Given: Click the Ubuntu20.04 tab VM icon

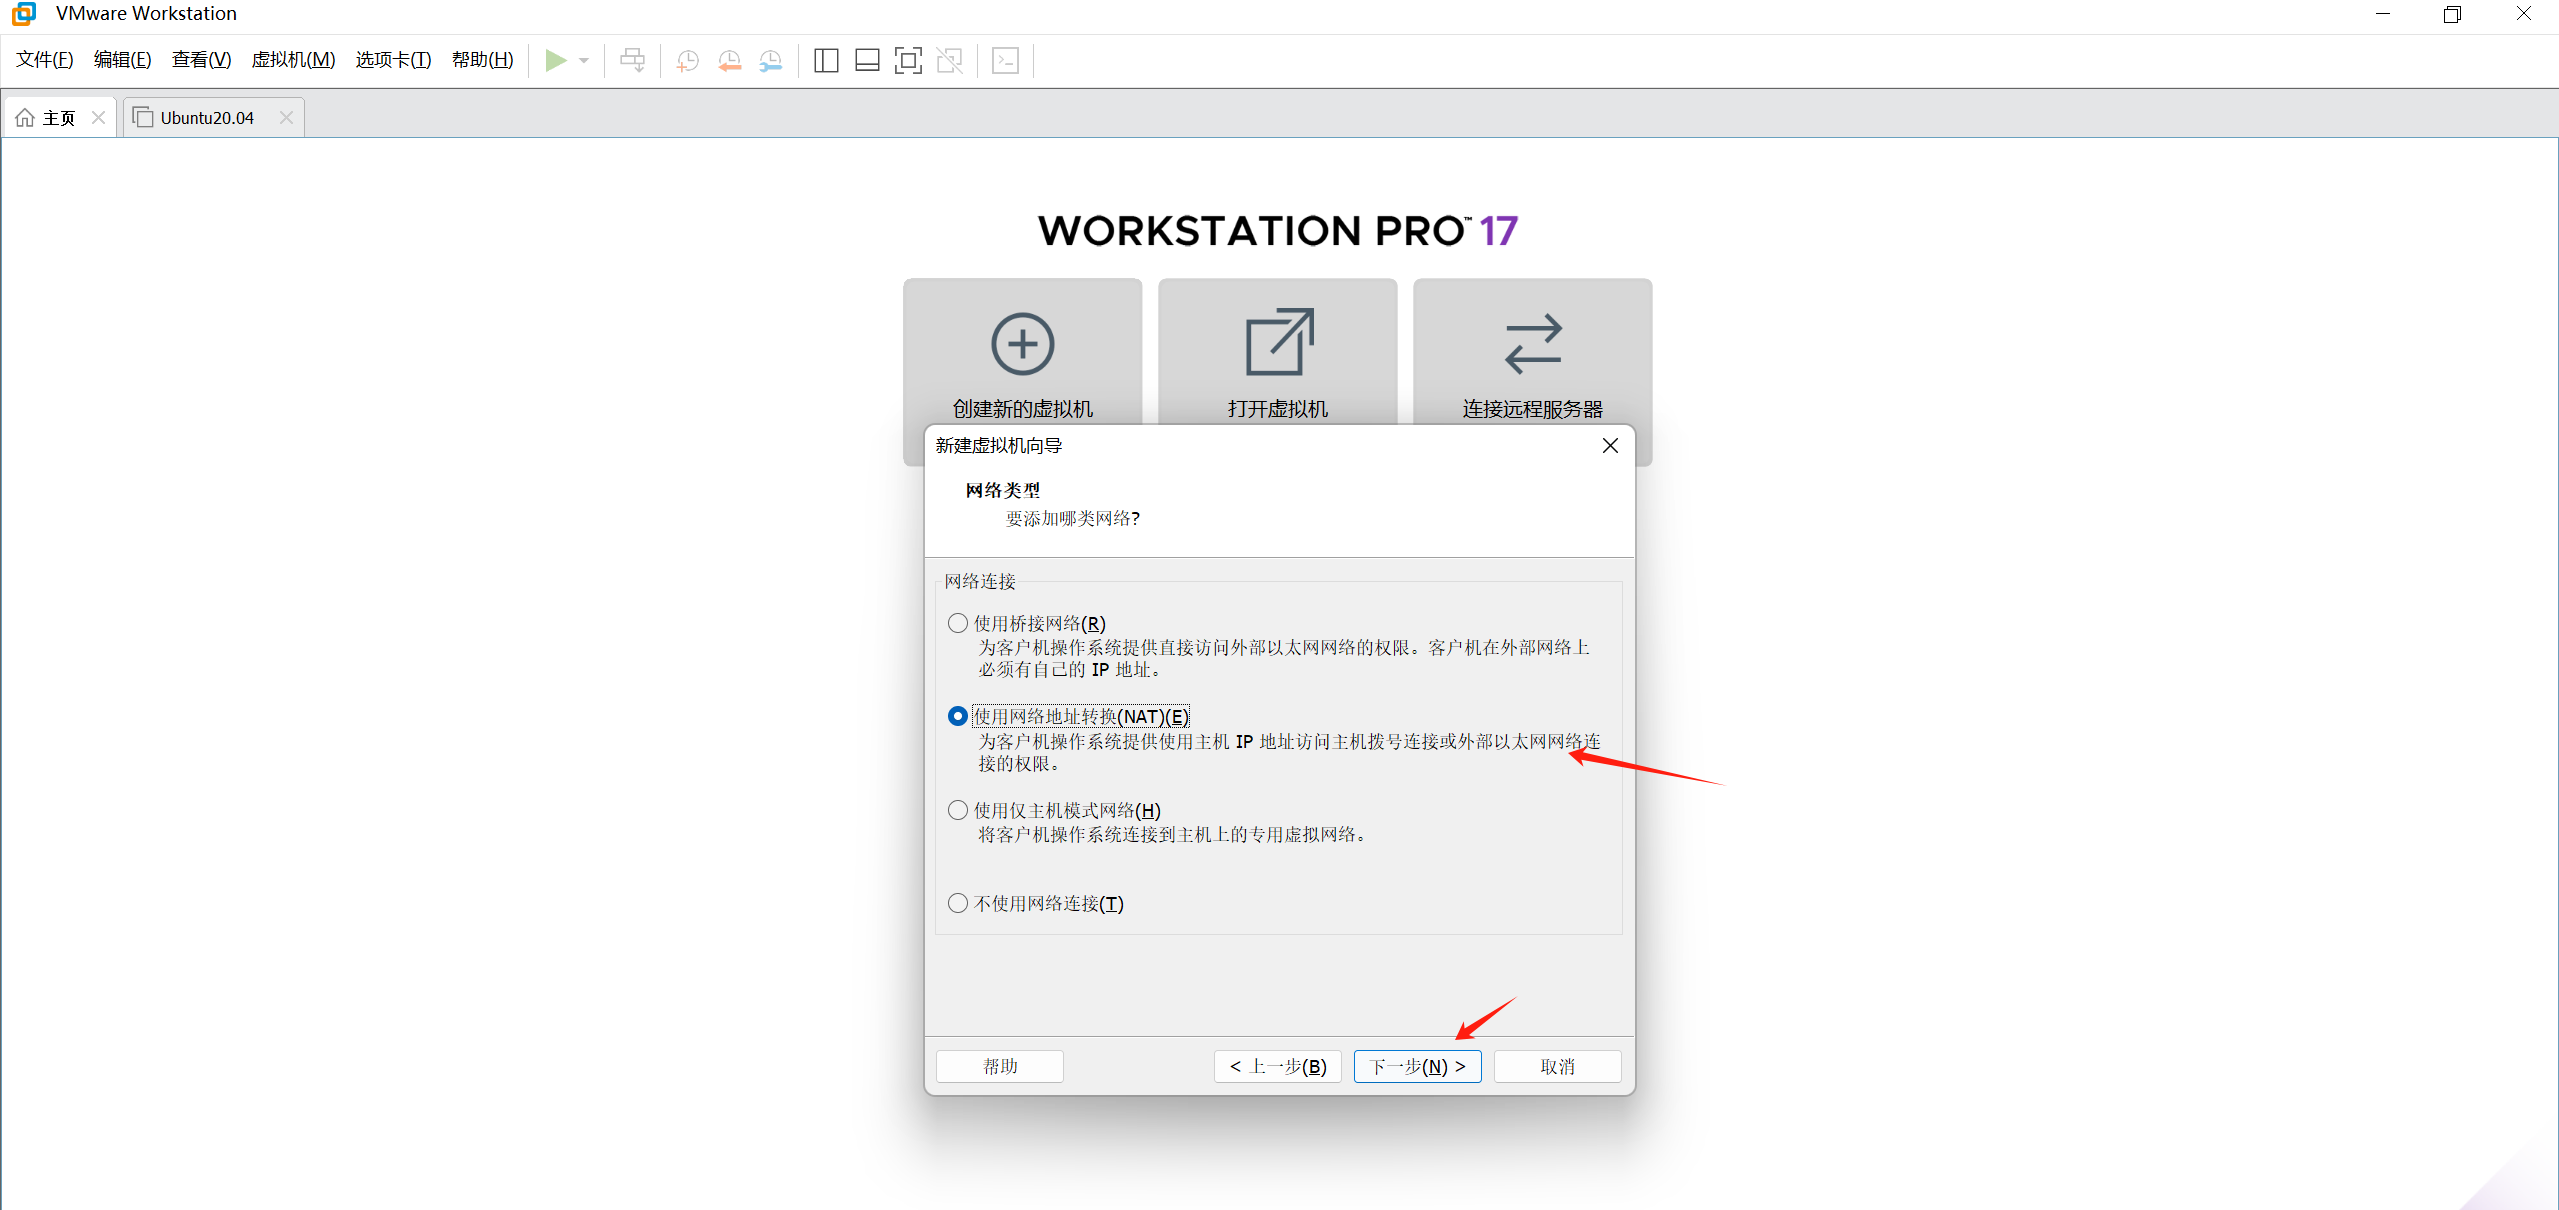Looking at the screenshot, I should point(143,117).
